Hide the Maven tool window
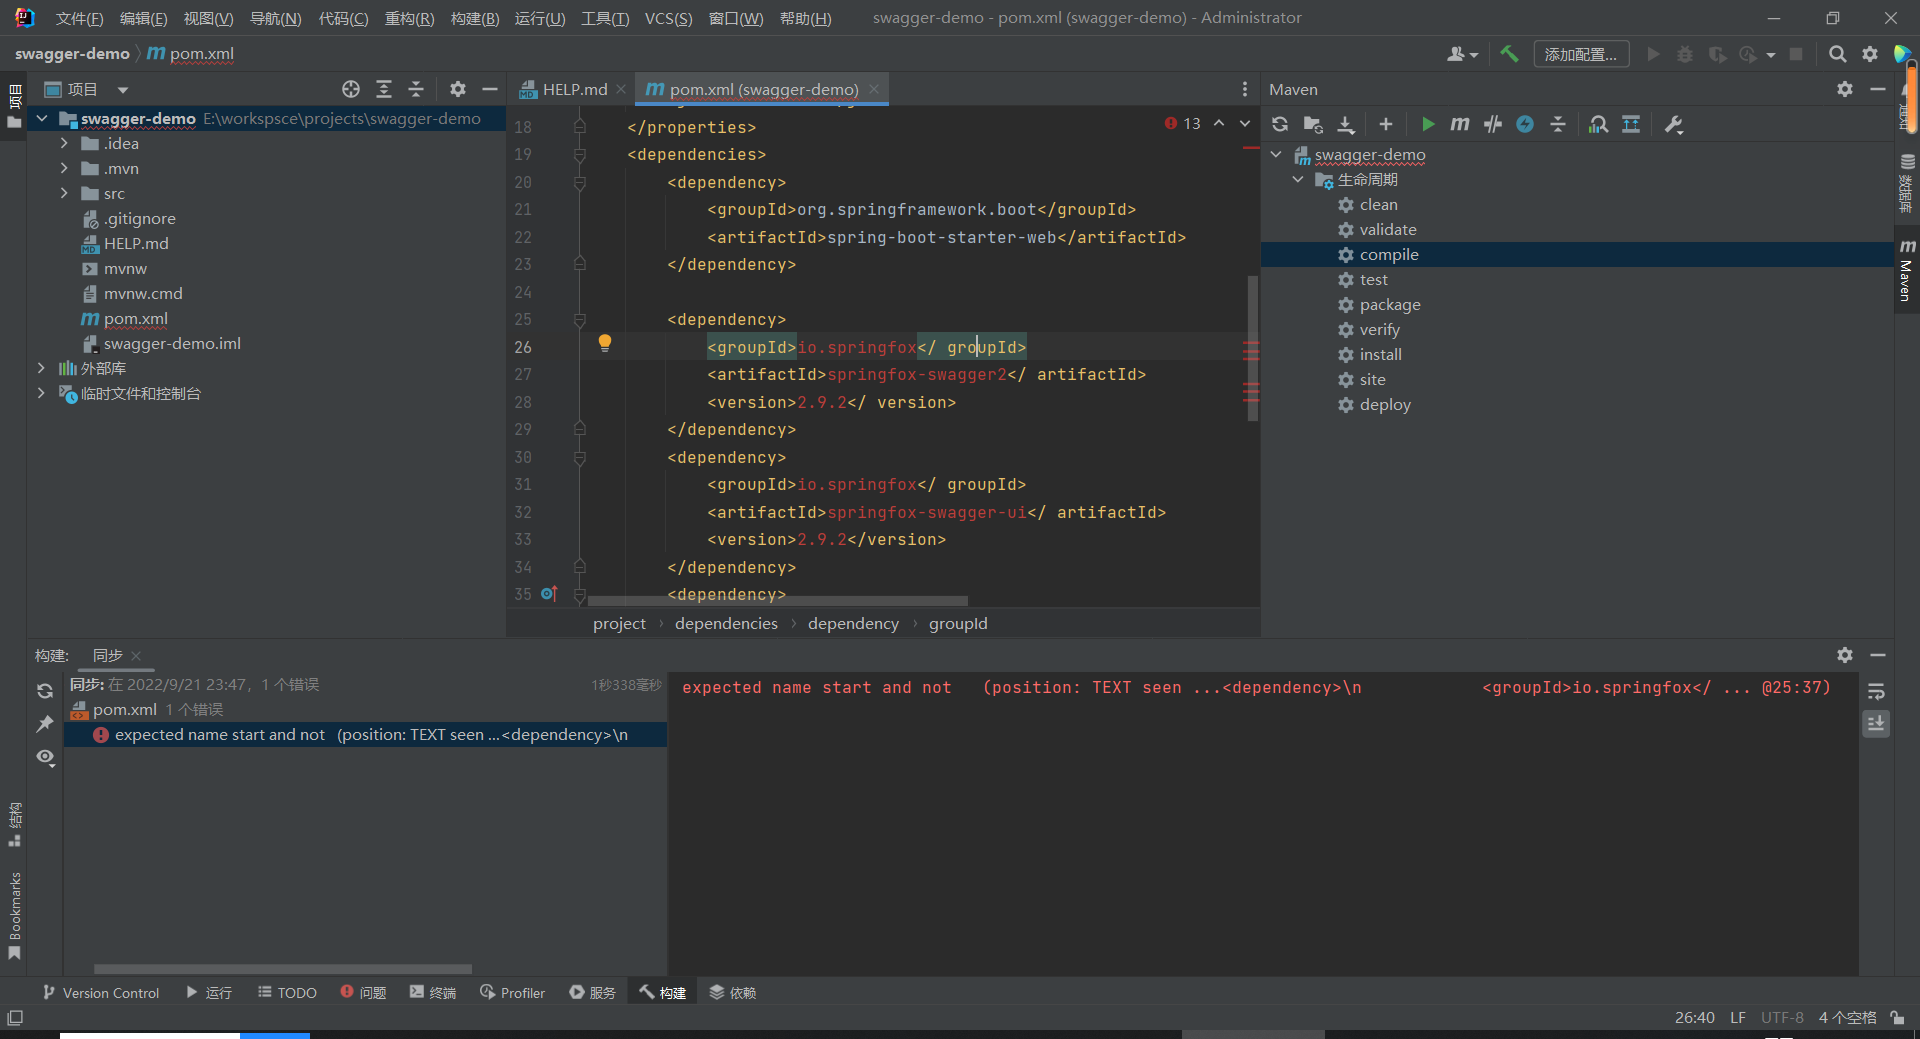1920x1039 pixels. point(1878,89)
